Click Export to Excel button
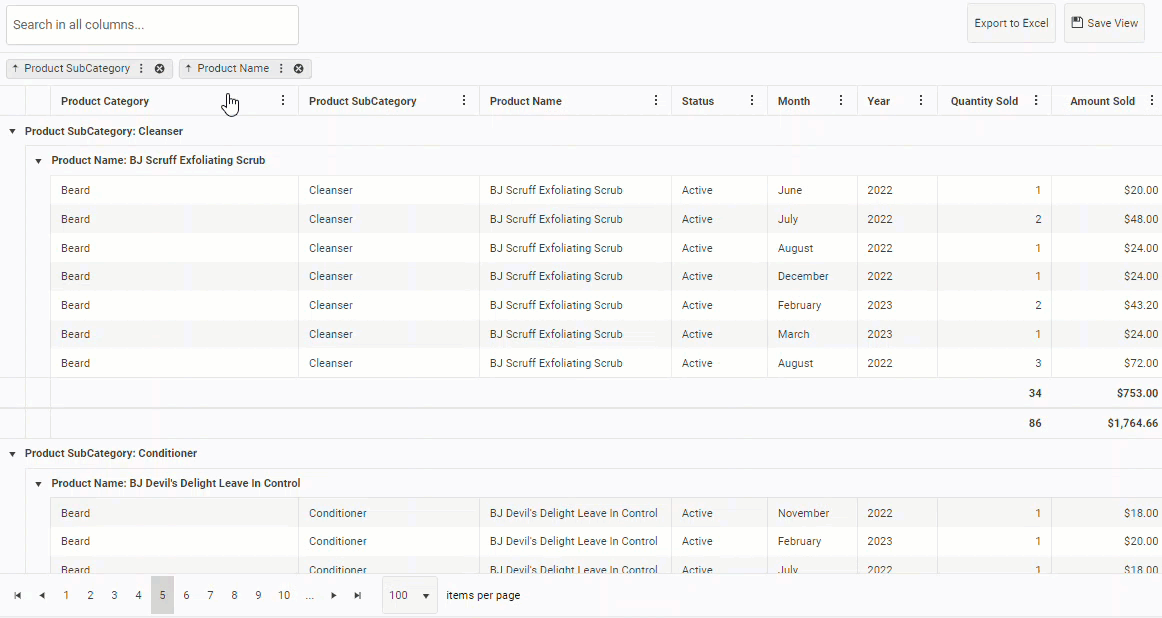 click(x=1011, y=23)
